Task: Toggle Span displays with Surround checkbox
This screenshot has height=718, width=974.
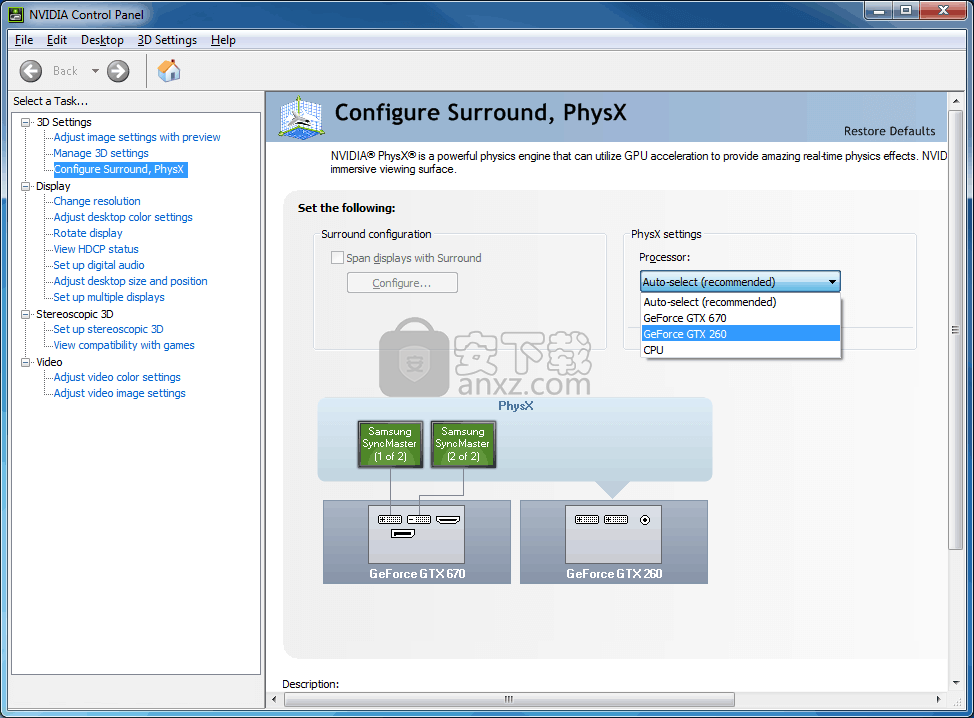Action: [337, 258]
